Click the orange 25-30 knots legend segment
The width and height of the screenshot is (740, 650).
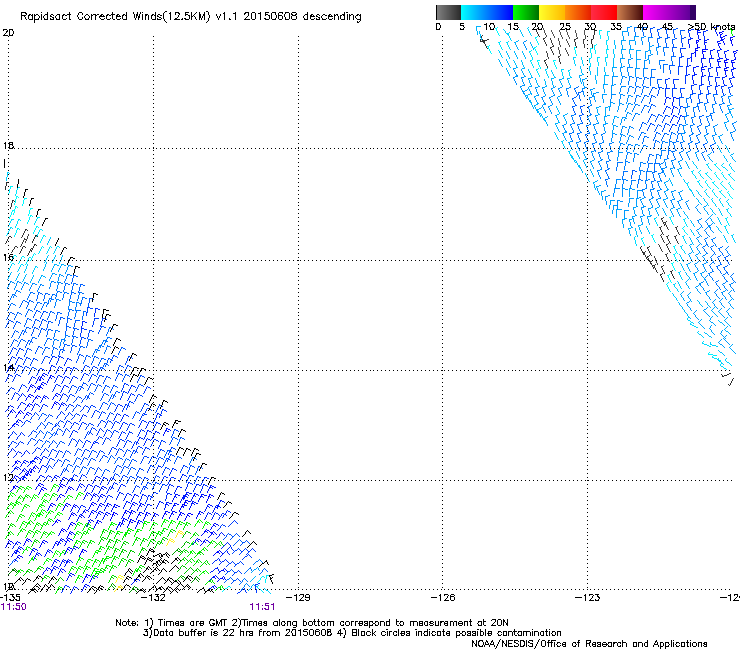578,12
